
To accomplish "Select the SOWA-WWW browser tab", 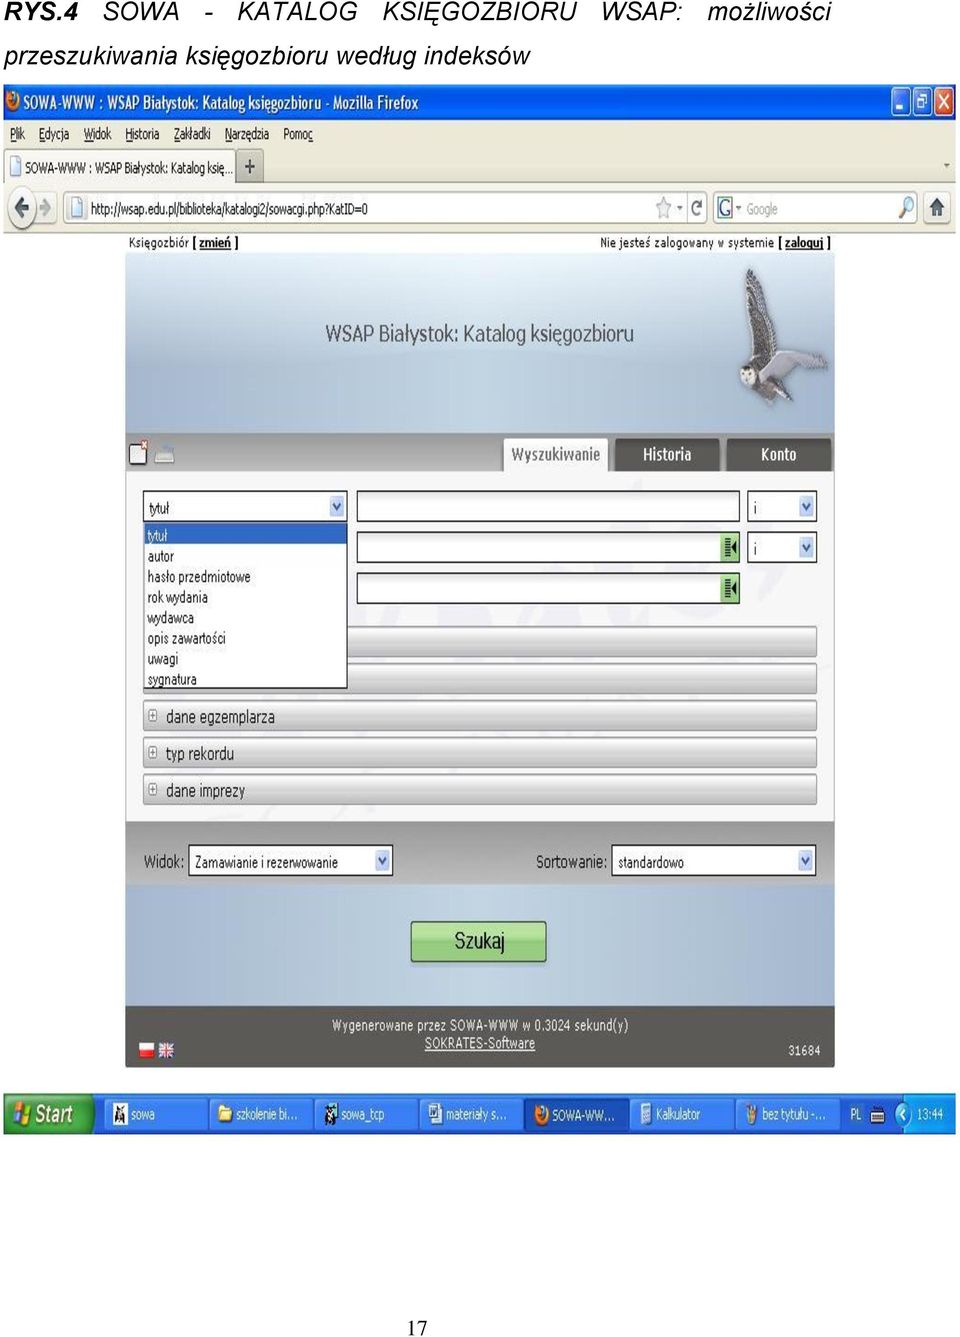I will pos(120,167).
